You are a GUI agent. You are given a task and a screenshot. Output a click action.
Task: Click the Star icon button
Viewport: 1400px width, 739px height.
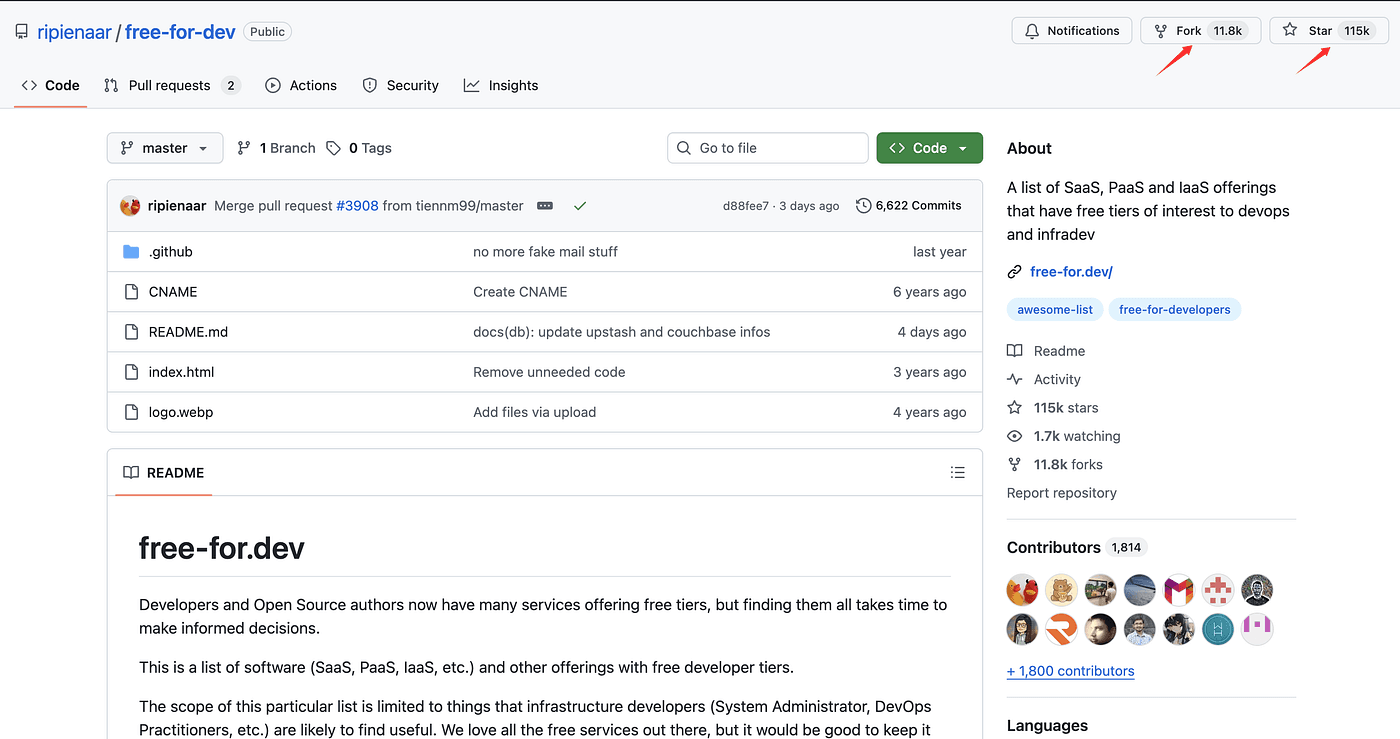[1290, 31]
